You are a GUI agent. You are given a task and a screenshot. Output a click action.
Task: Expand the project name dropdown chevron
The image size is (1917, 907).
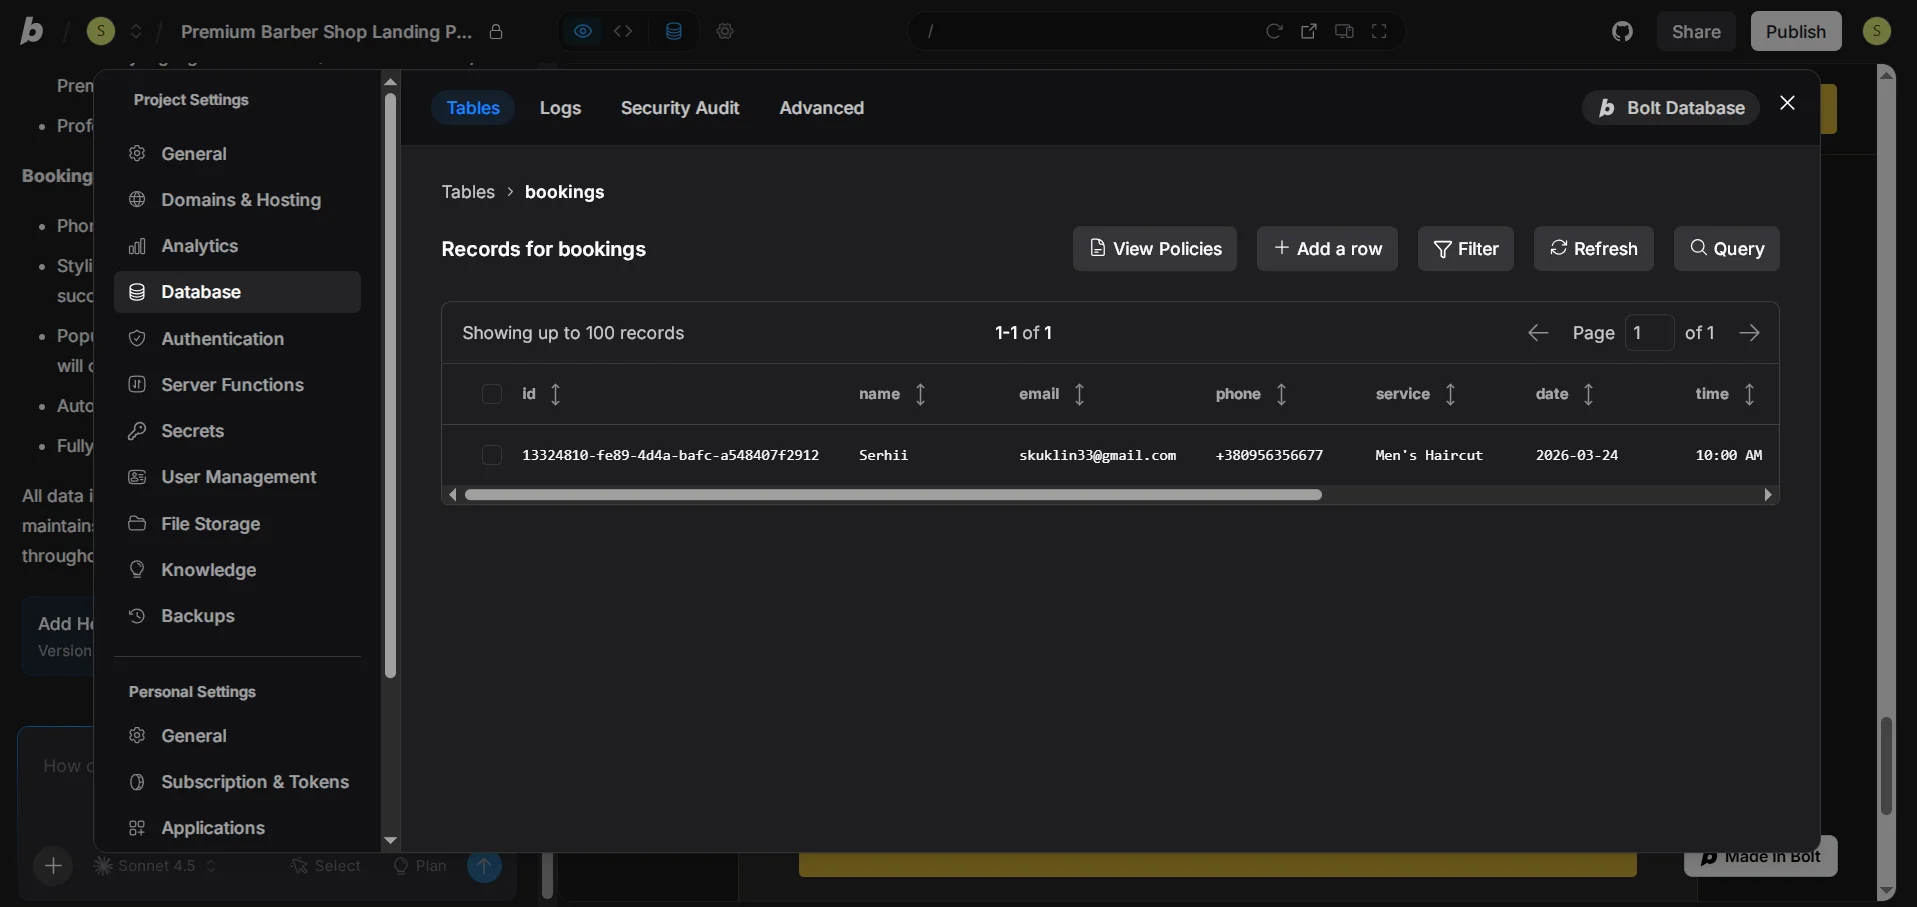click(137, 31)
